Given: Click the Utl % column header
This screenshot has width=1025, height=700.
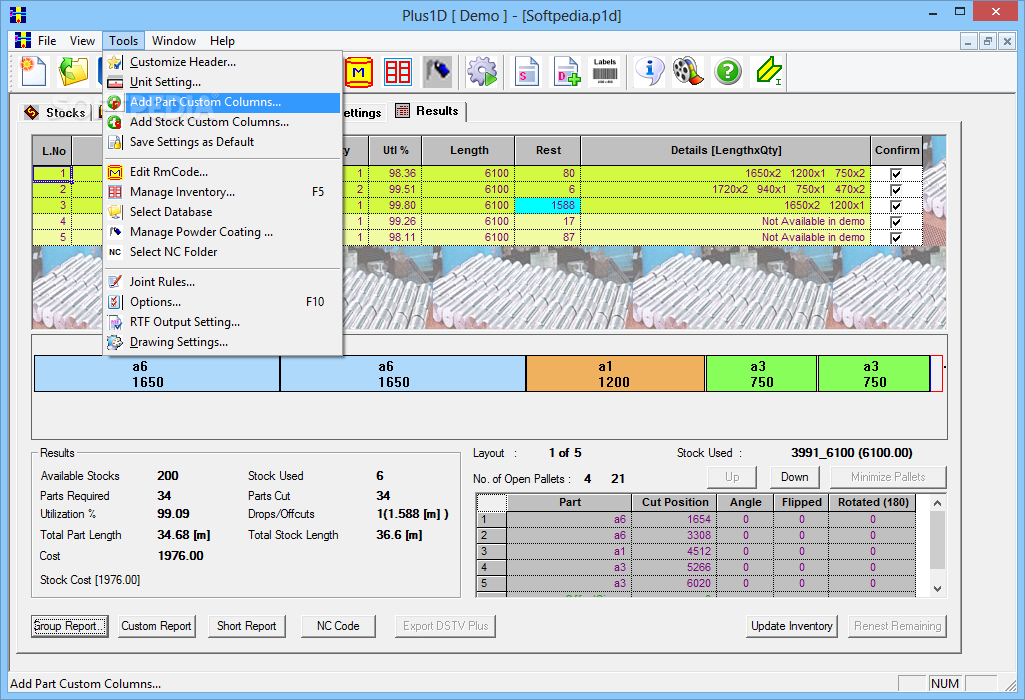Looking at the screenshot, I should [395, 150].
